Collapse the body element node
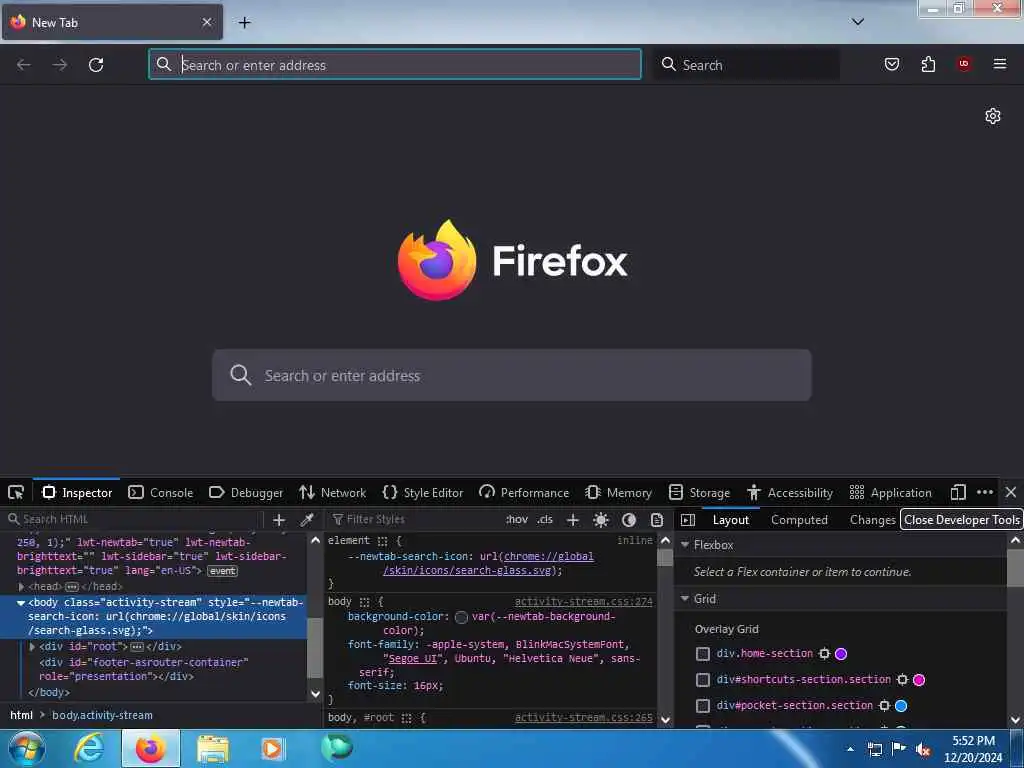Image resolution: width=1024 pixels, height=768 pixels. [x=21, y=602]
